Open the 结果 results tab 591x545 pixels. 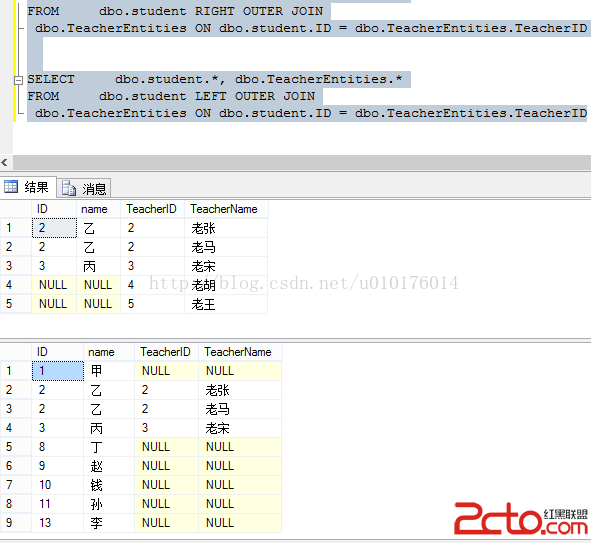pos(28,187)
